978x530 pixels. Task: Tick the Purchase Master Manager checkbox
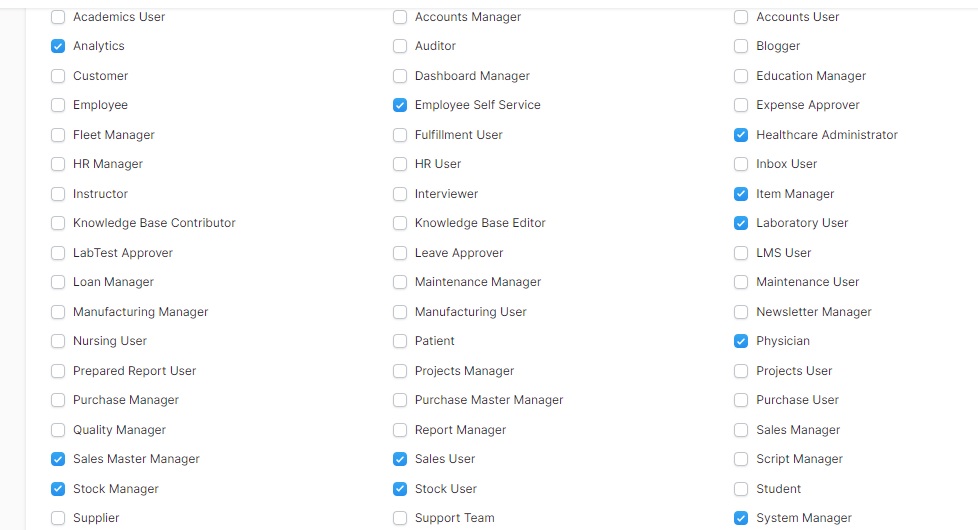(400, 400)
